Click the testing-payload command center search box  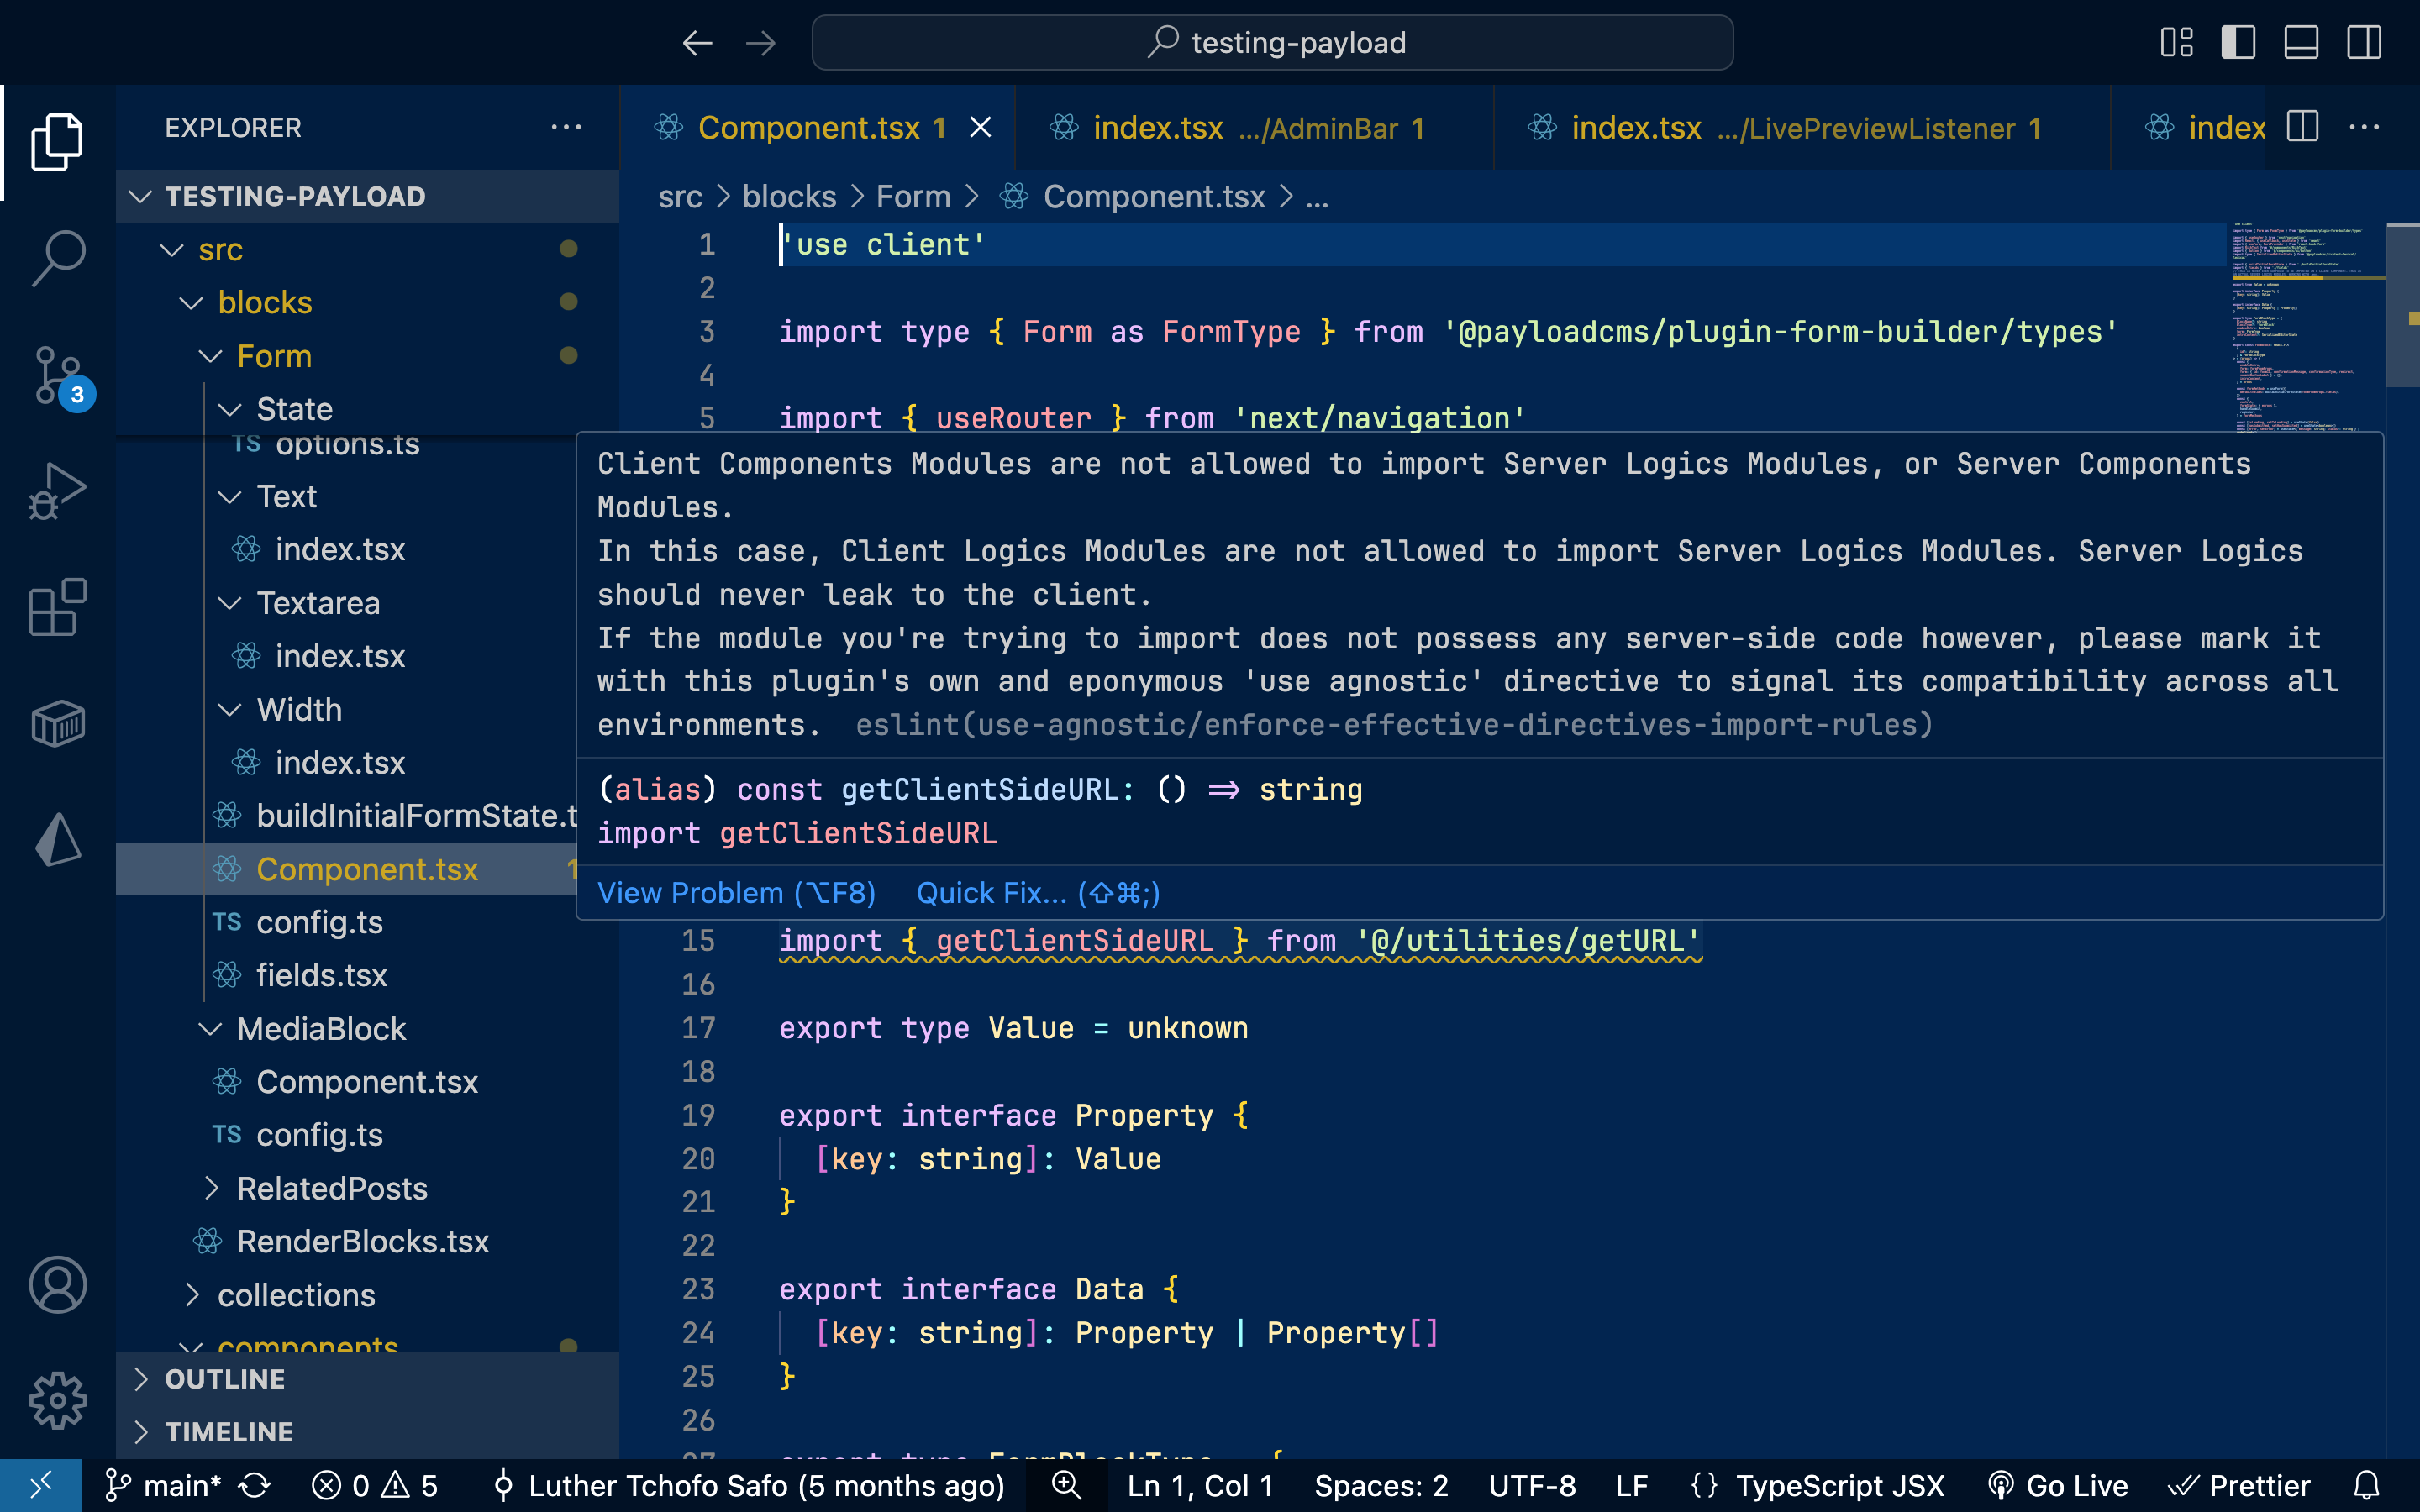1272,43
